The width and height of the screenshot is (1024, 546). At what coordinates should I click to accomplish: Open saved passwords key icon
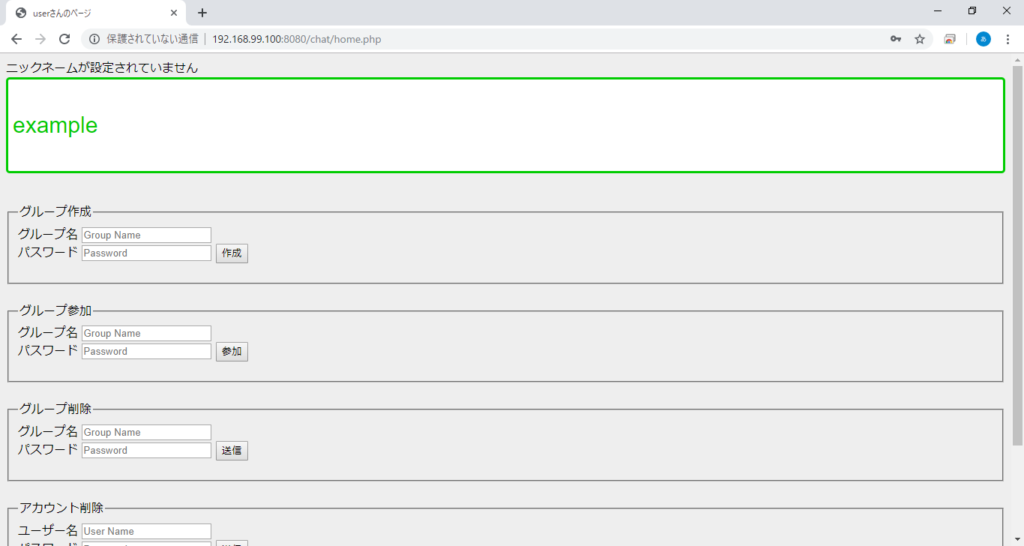coord(896,39)
